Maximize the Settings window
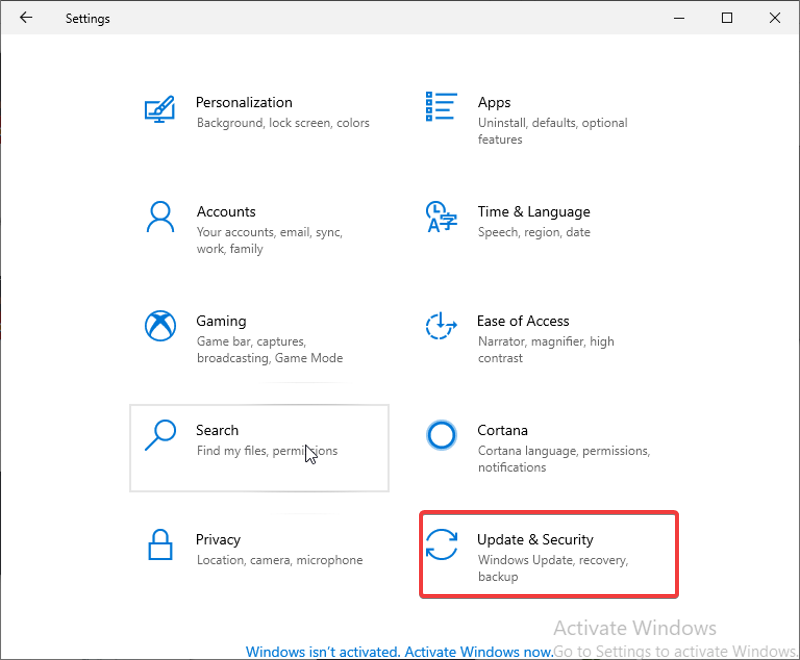 727,18
